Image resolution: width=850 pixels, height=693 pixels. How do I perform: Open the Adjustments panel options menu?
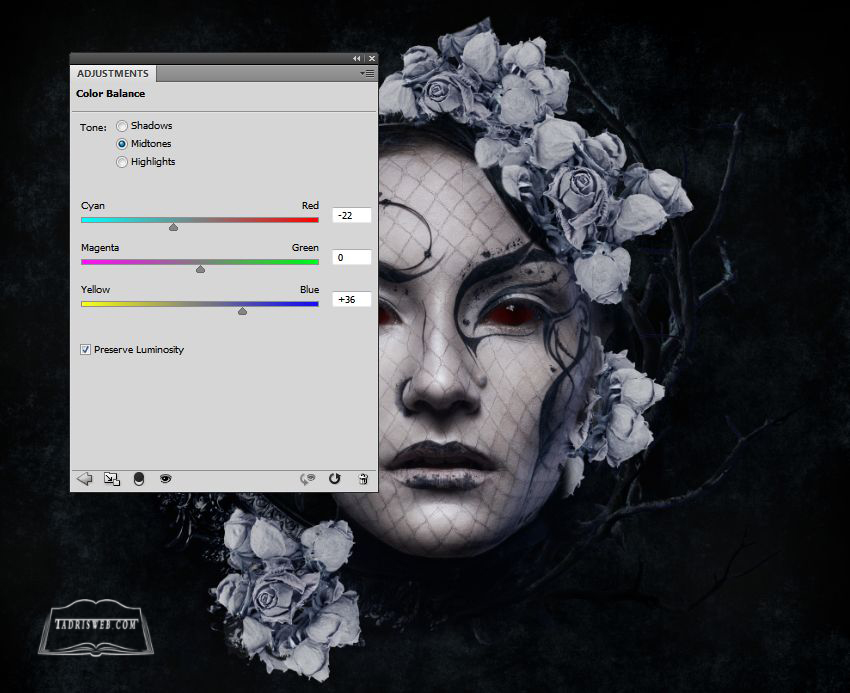pyautogui.click(x=367, y=74)
